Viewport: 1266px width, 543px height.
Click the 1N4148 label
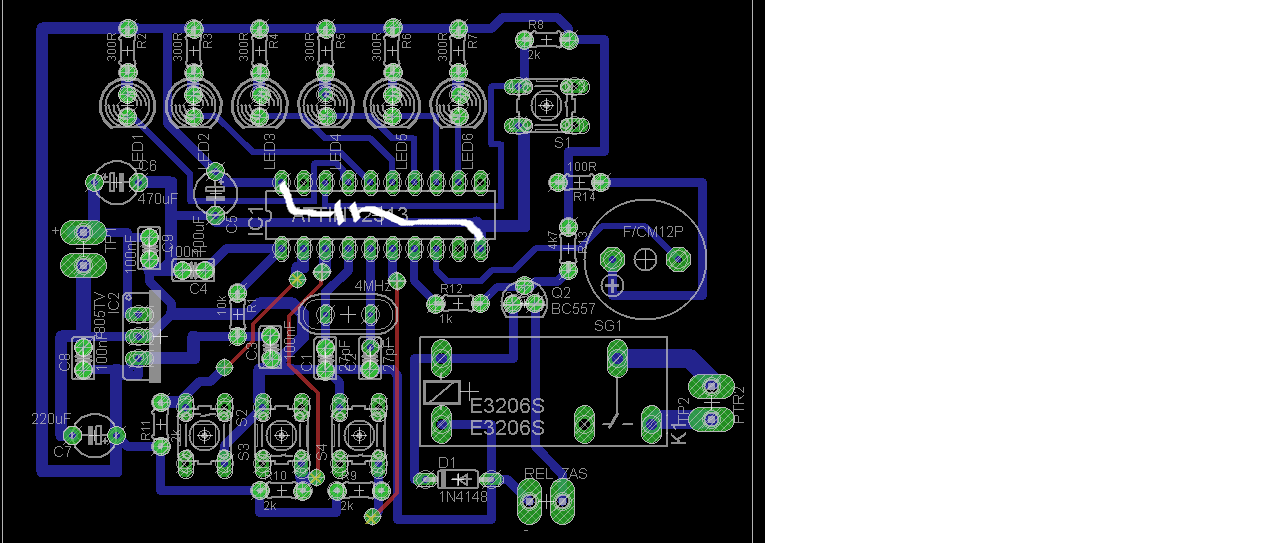pyautogui.click(x=464, y=496)
